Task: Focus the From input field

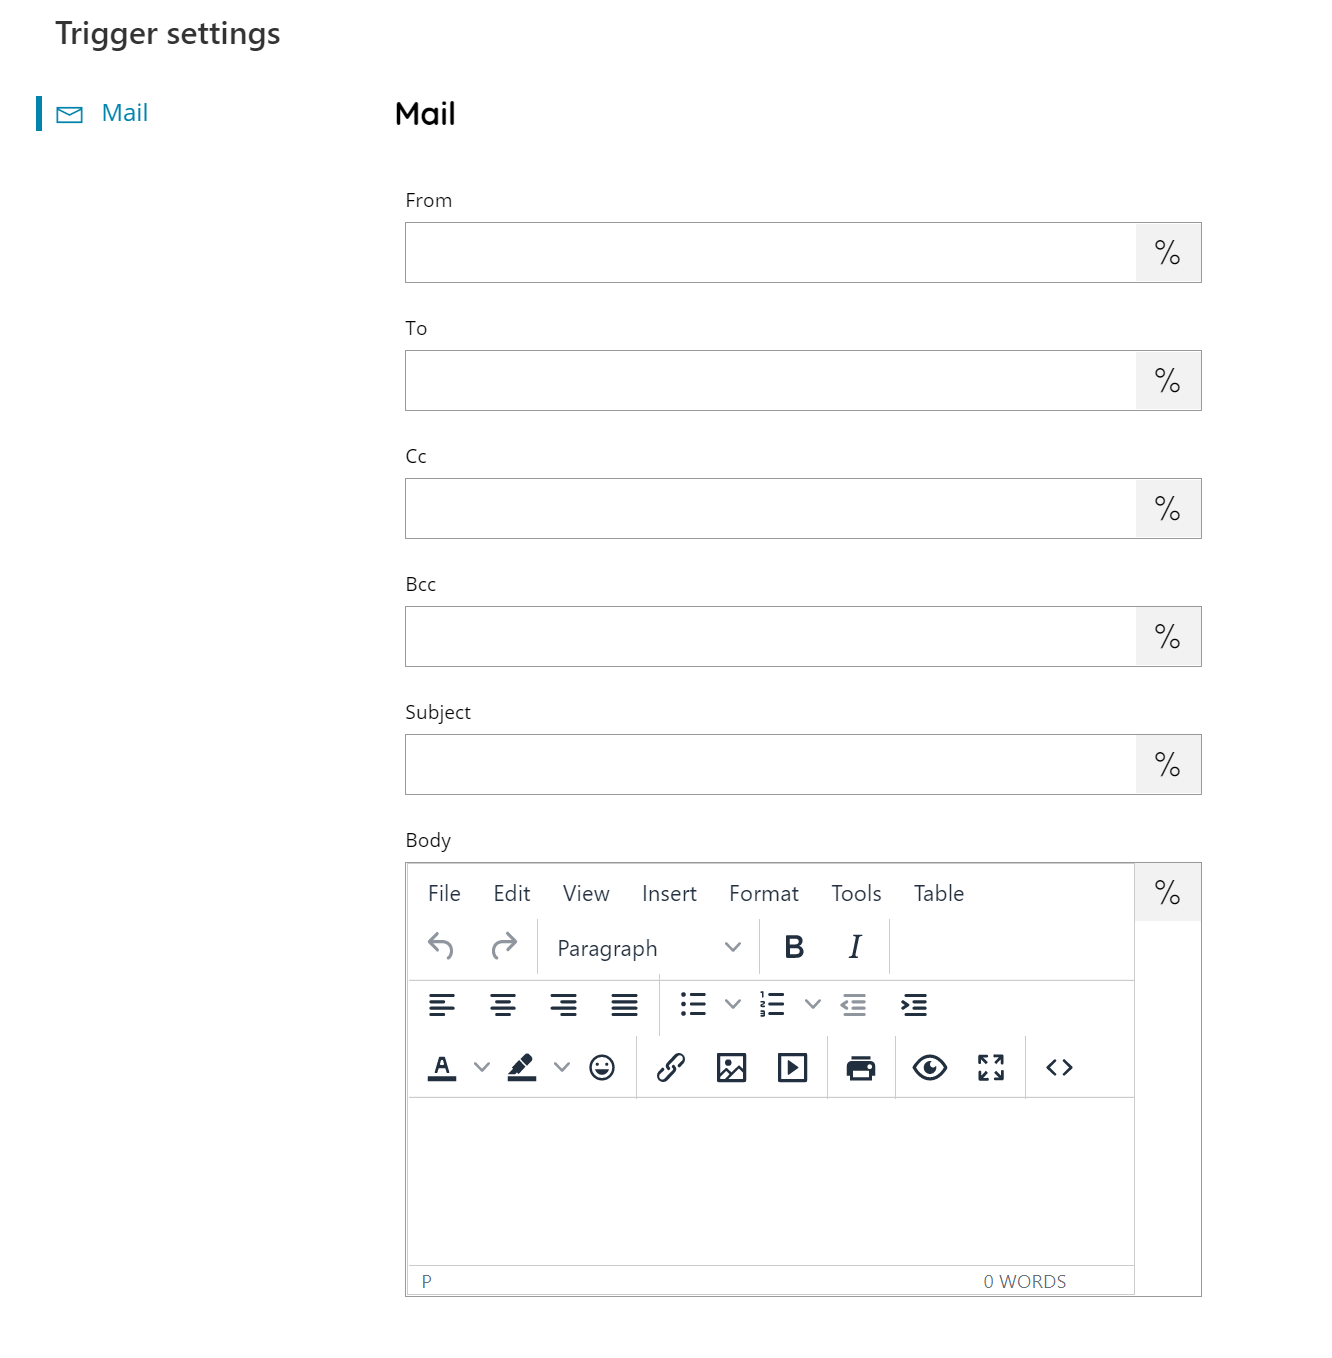Action: click(x=771, y=252)
